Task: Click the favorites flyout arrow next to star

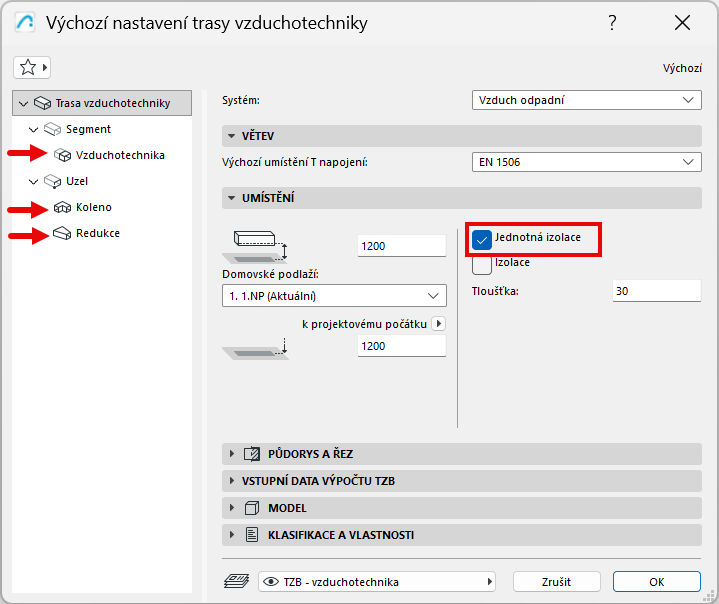Action: [44, 68]
